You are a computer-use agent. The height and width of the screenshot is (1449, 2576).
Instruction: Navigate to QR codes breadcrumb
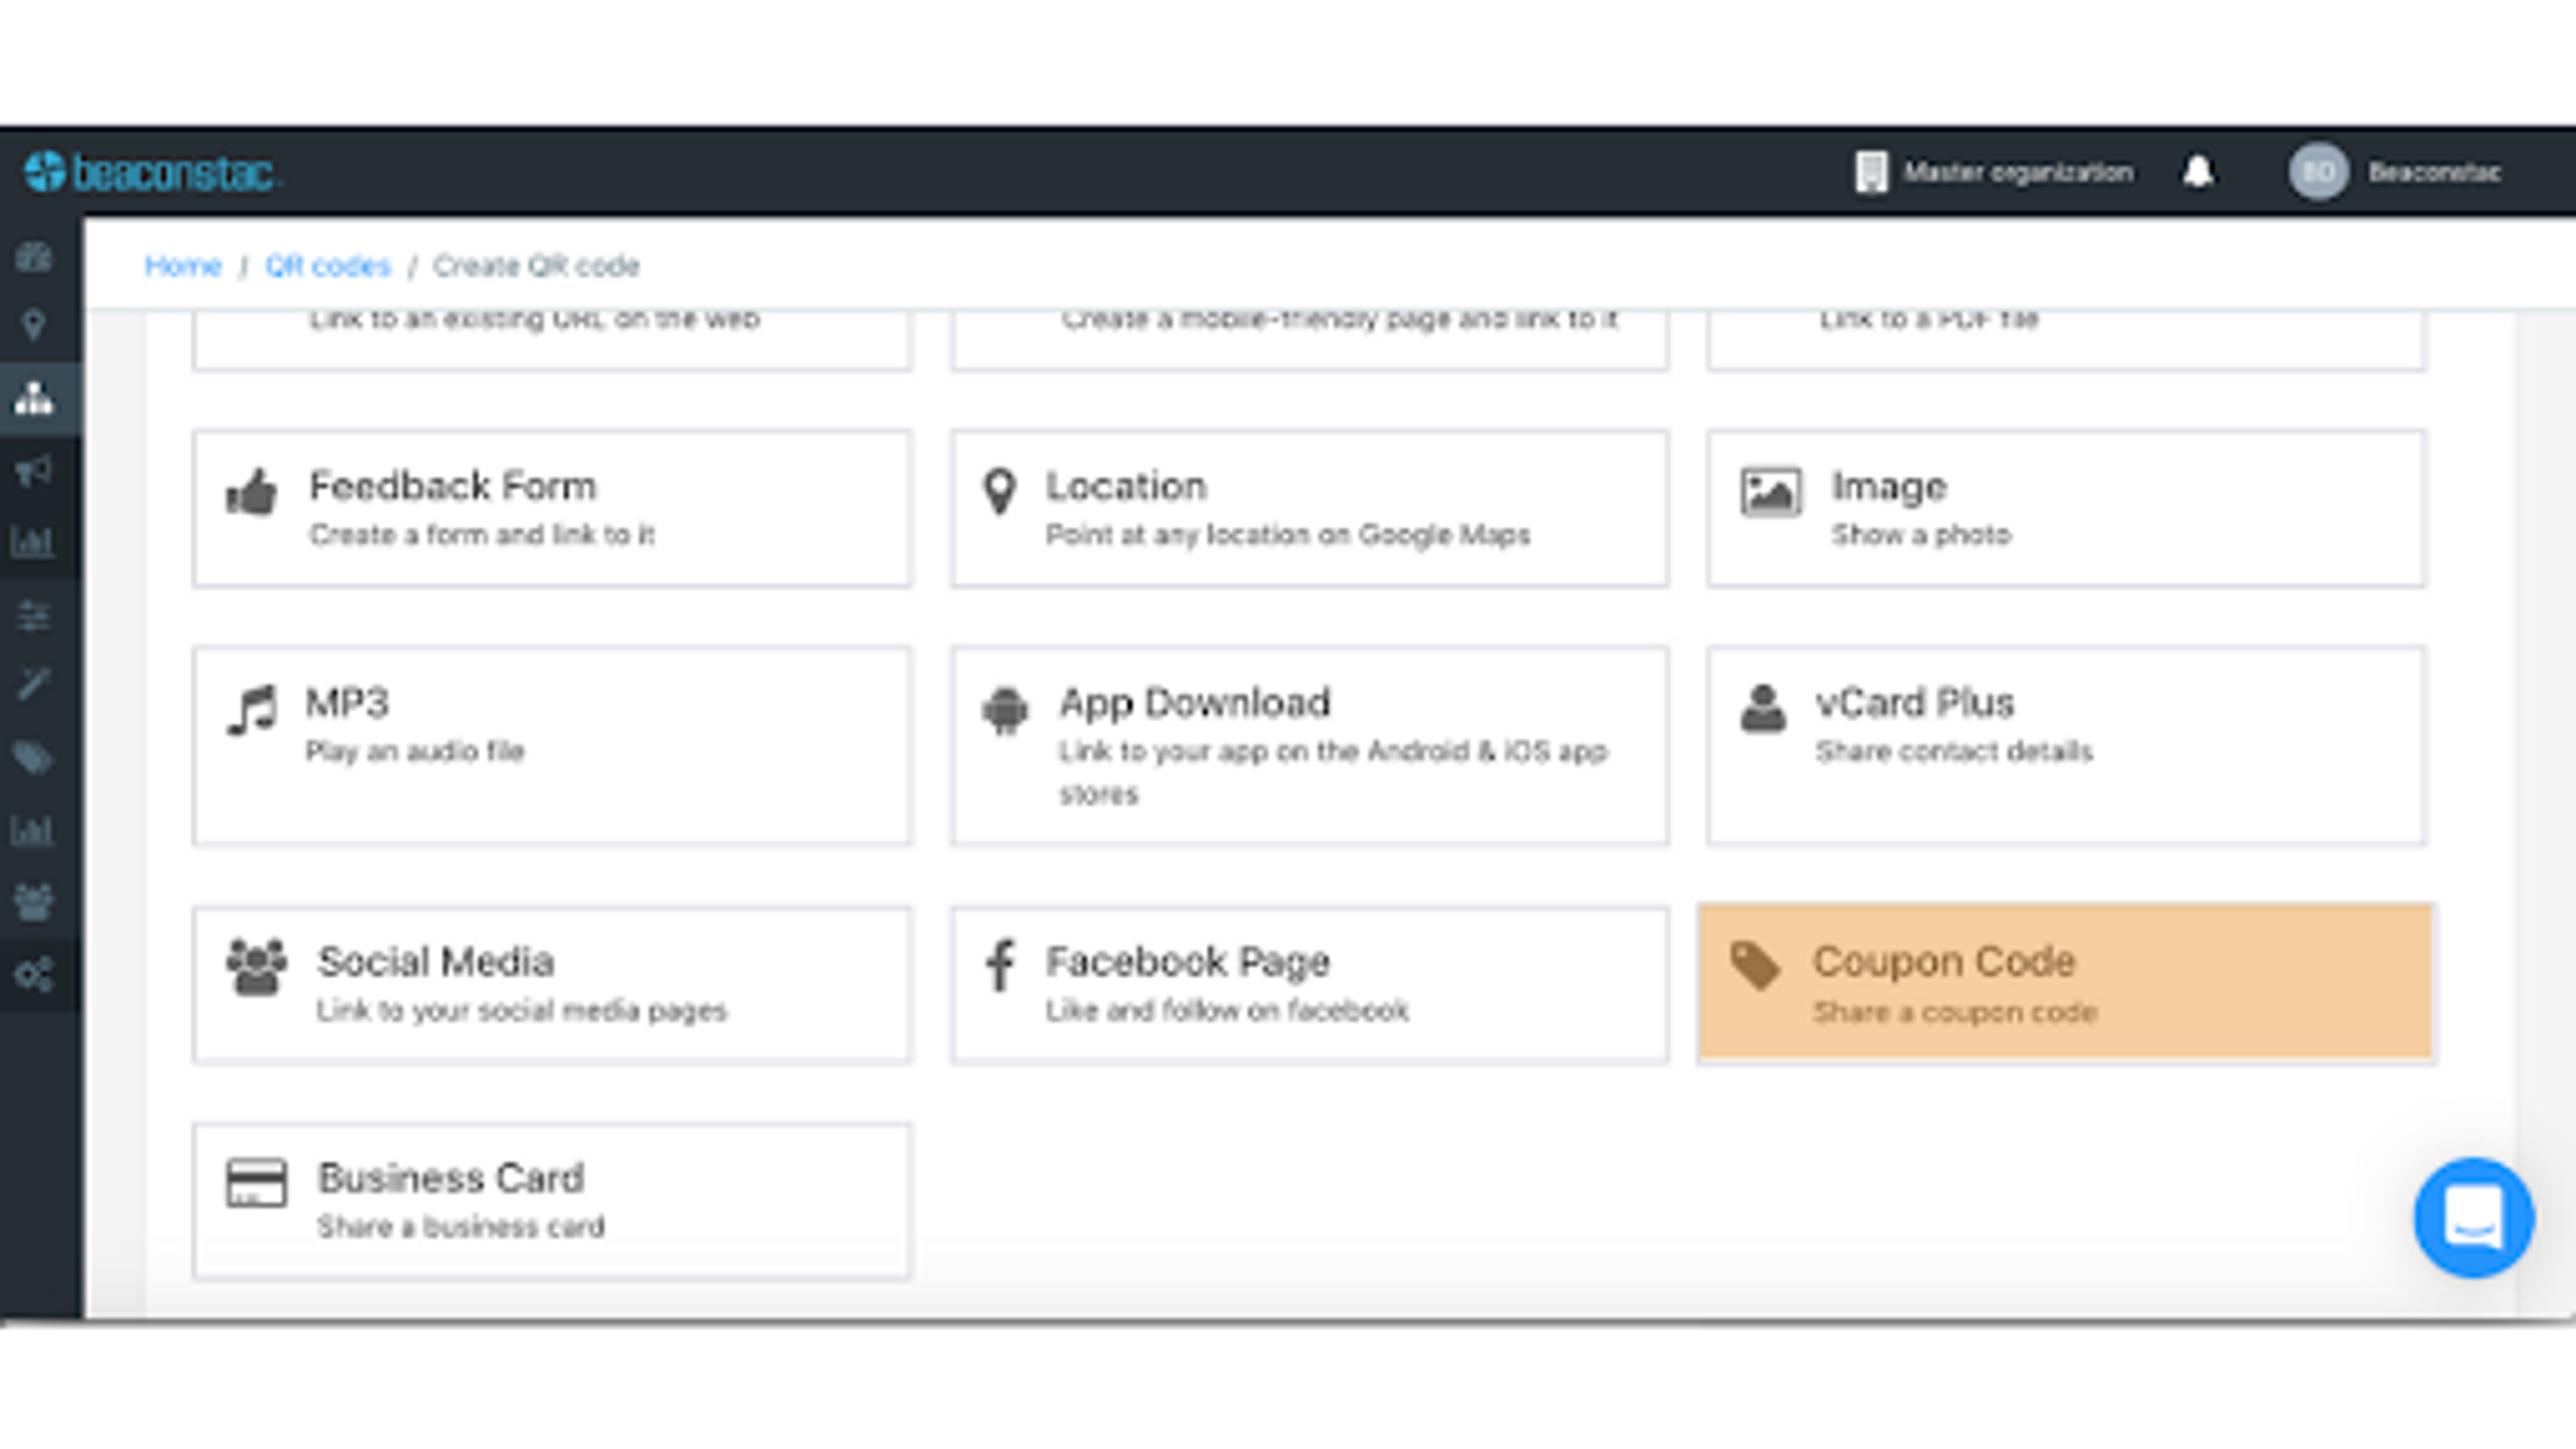point(327,266)
